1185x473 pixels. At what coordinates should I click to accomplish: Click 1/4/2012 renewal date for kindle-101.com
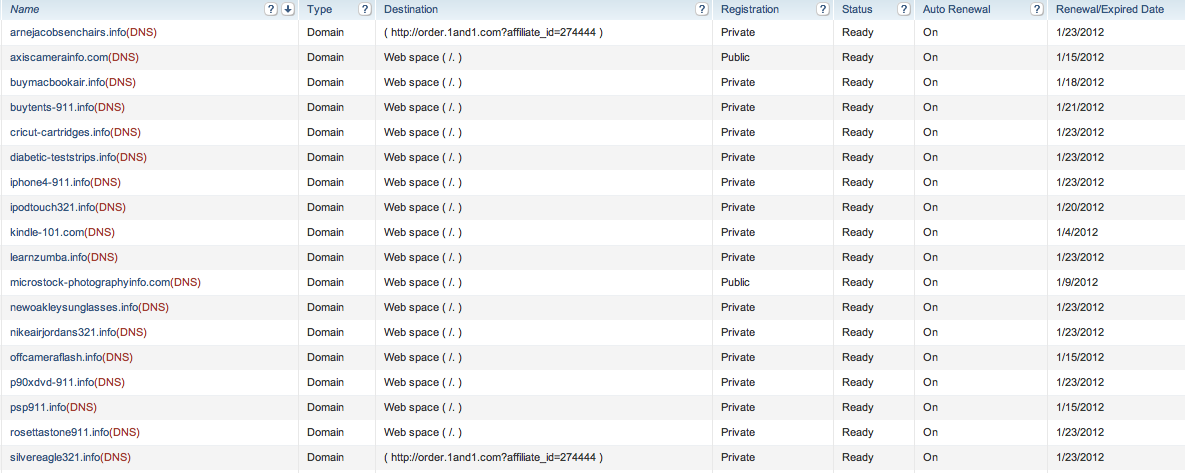pos(1077,232)
